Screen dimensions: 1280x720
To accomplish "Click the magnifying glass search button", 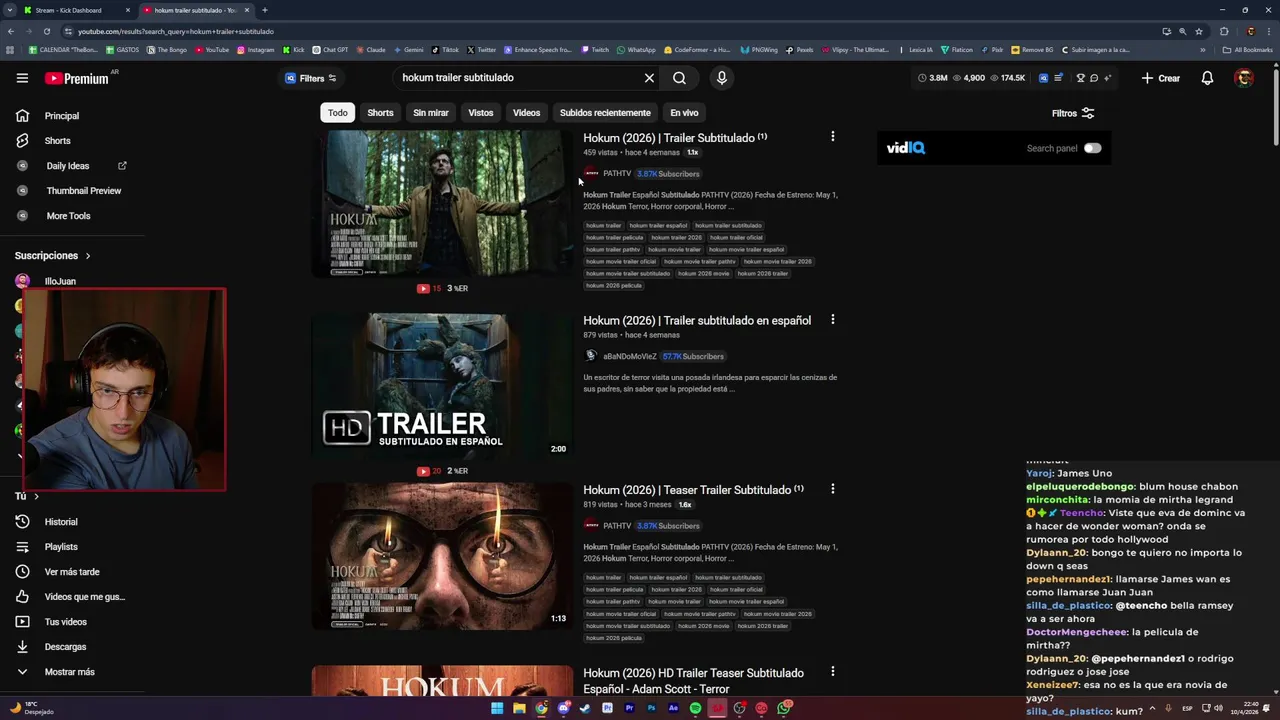I will (679, 78).
